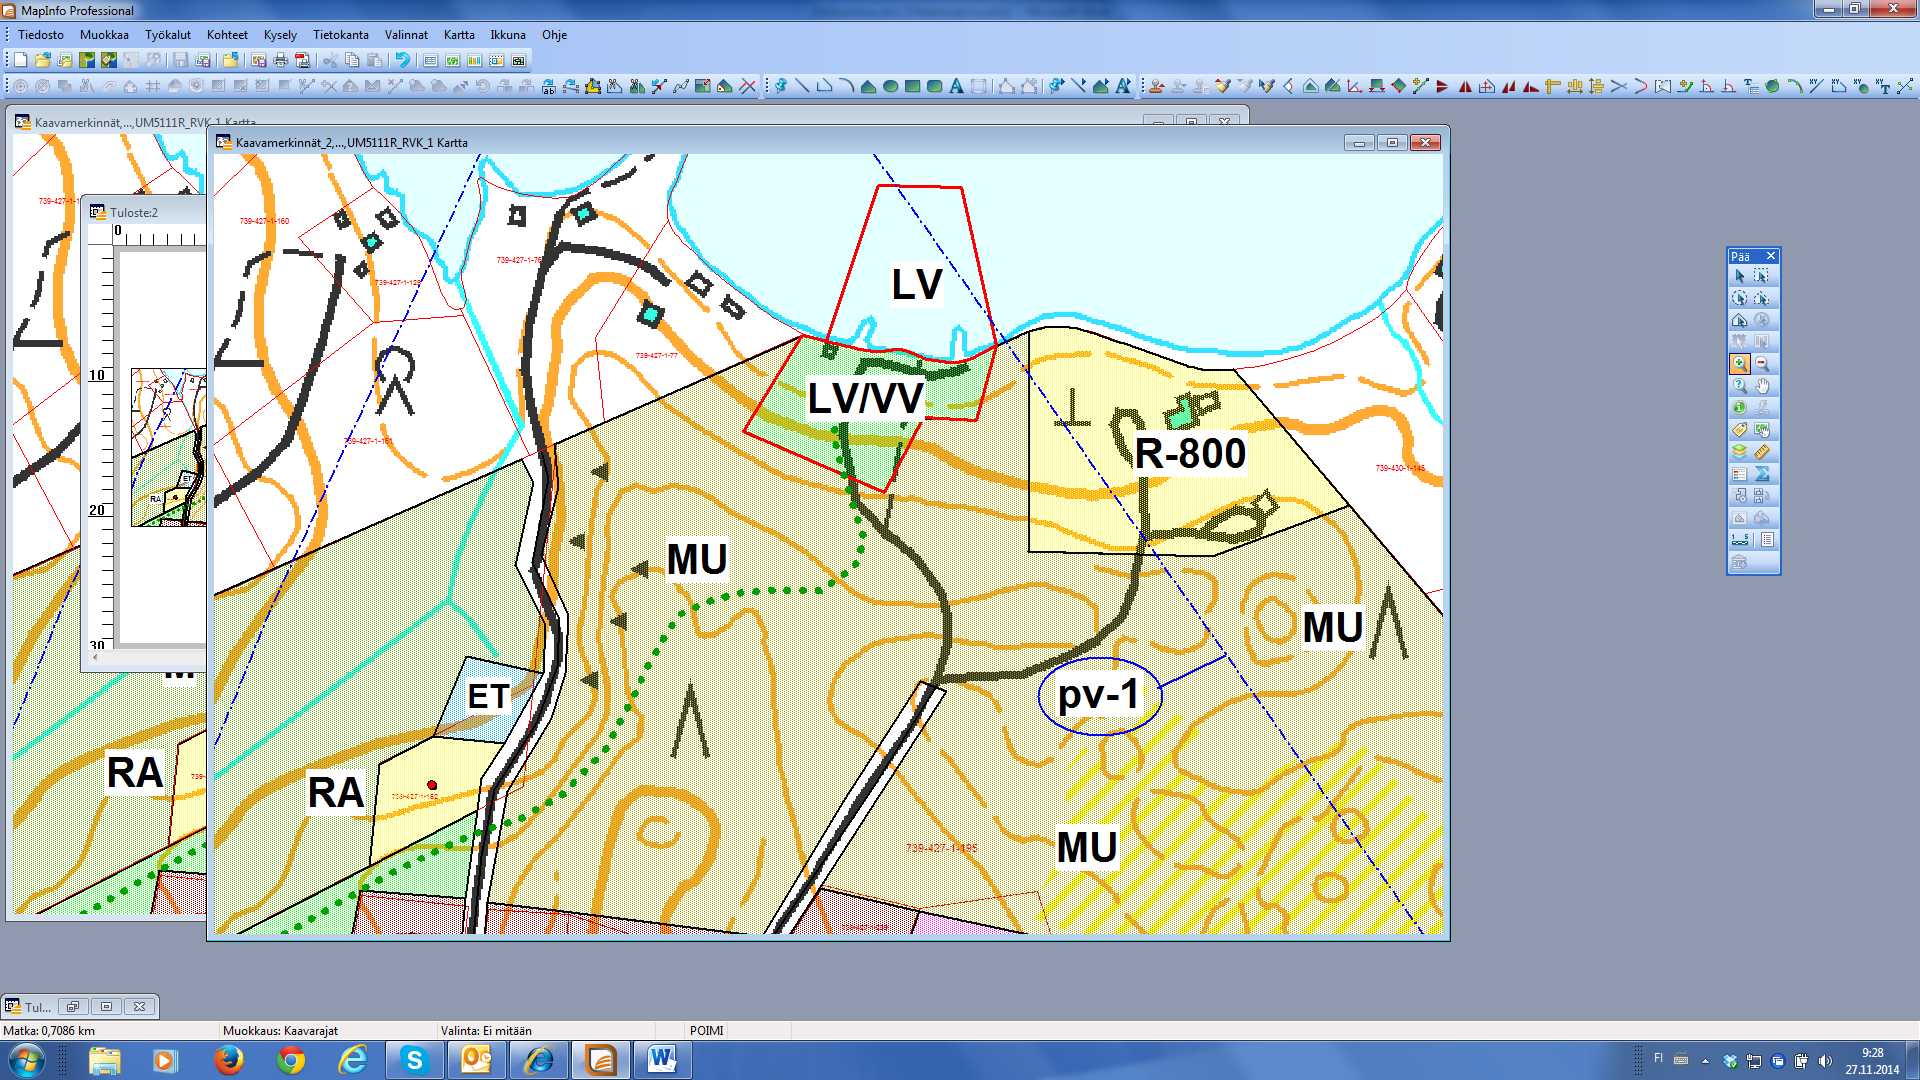1920x1080 pixels.
Task: Open Word from the taskbar
Action: 661,1060
